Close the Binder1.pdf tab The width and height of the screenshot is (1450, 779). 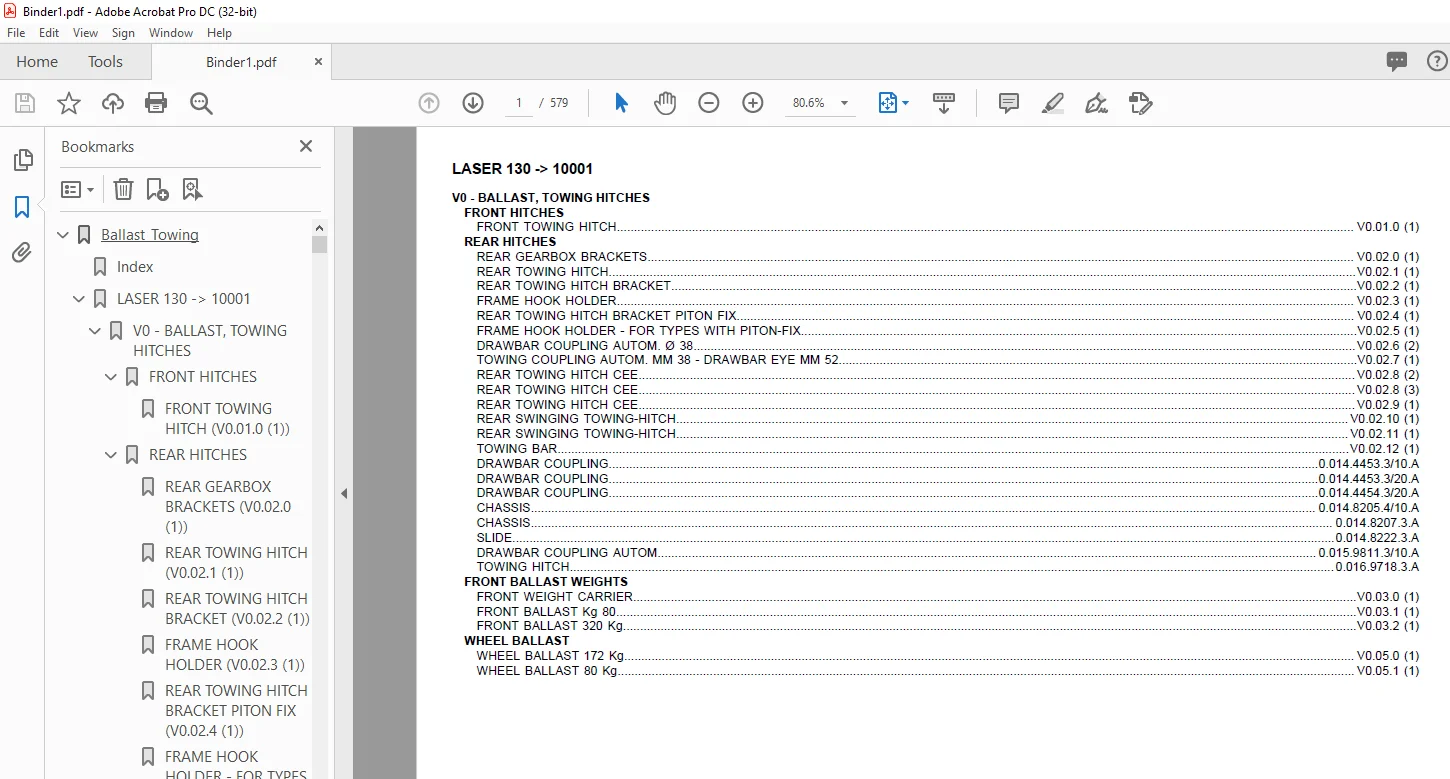[x=319, y=62]
